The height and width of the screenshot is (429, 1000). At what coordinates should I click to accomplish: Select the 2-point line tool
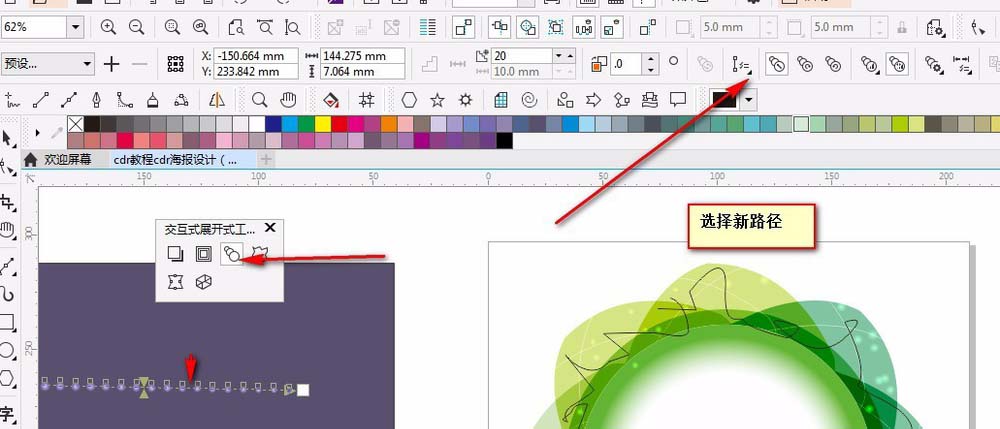point(41,100)
